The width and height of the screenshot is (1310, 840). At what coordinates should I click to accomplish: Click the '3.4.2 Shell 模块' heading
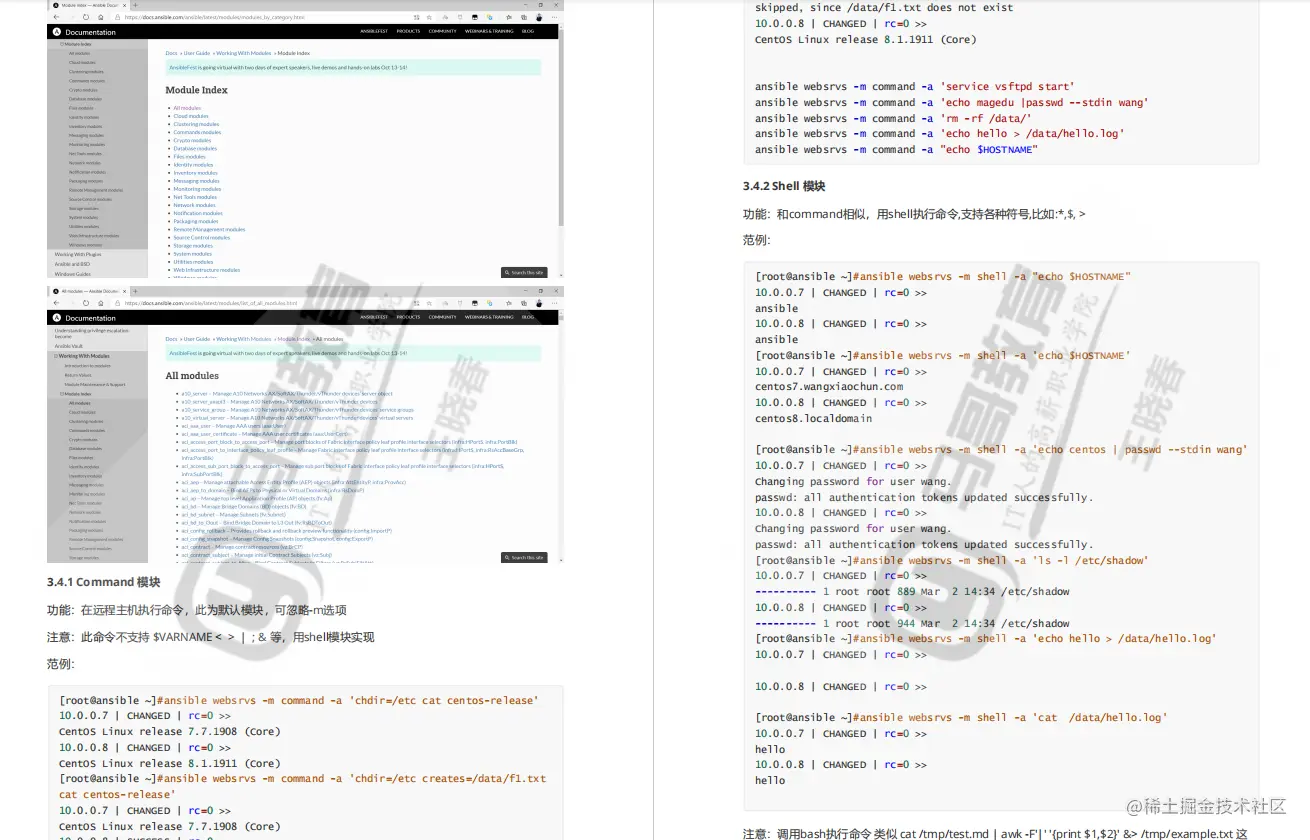(x=784, y=186)
